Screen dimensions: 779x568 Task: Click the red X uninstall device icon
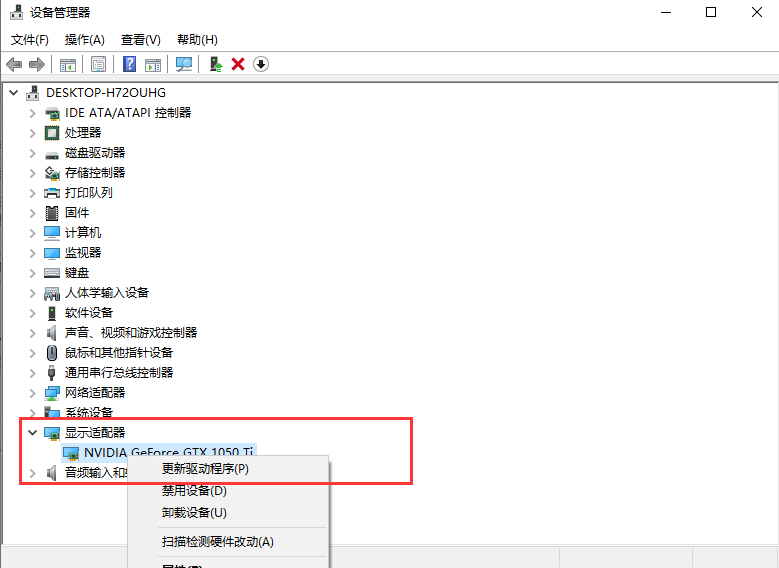238,64
